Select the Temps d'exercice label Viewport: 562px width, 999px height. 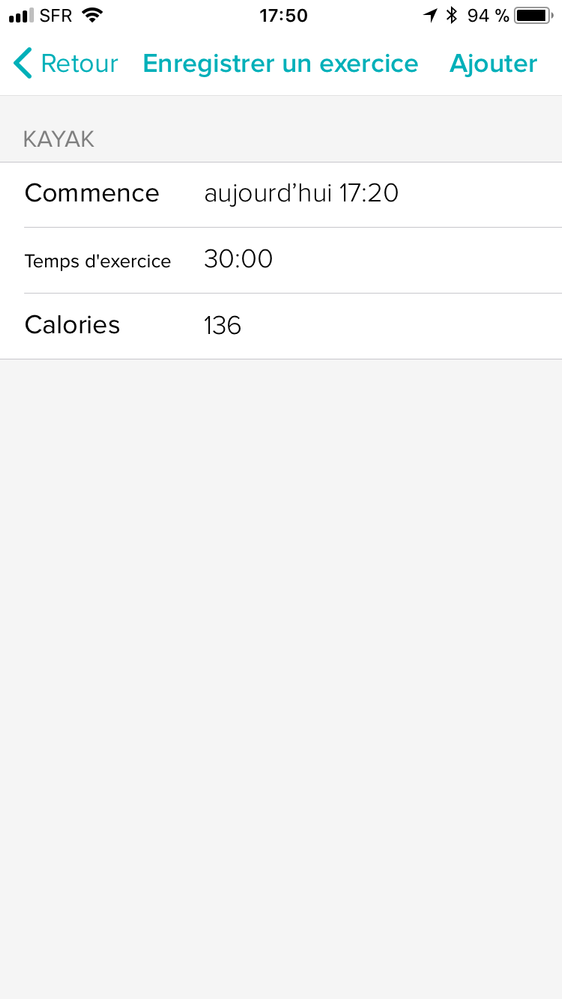[97, 261]
